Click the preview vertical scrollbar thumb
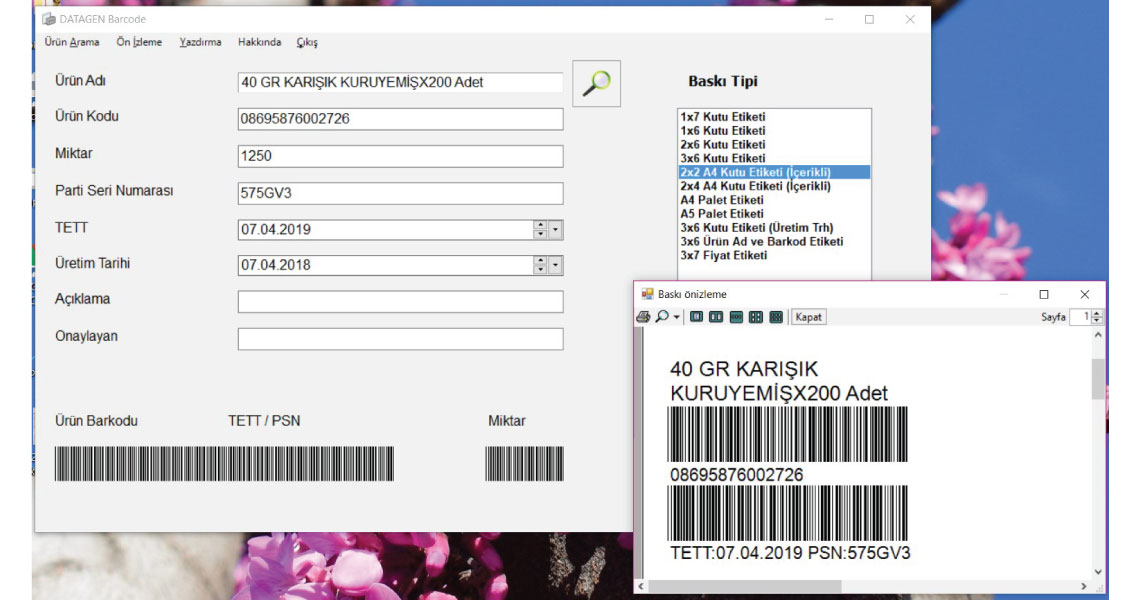 tap(1098, 379)
